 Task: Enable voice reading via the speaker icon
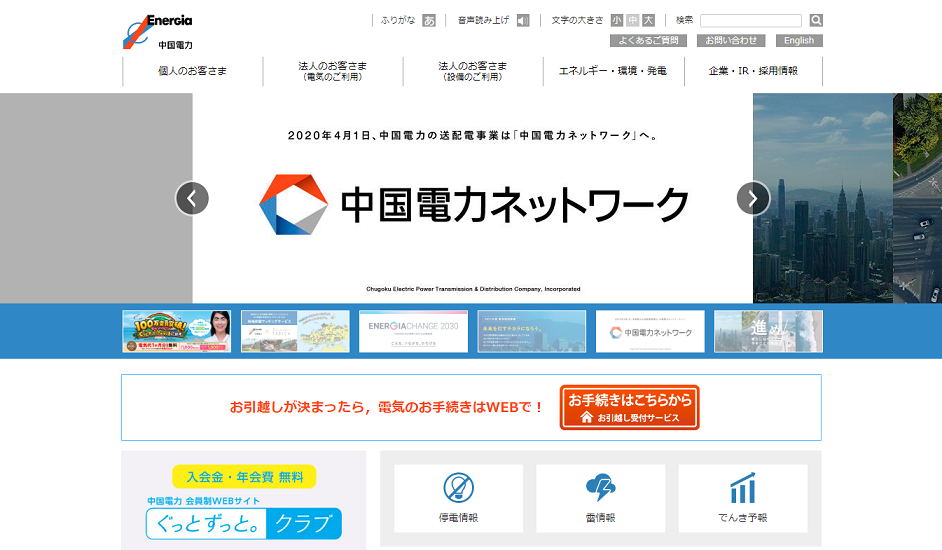pyautogui.click(x=523, y=20)
